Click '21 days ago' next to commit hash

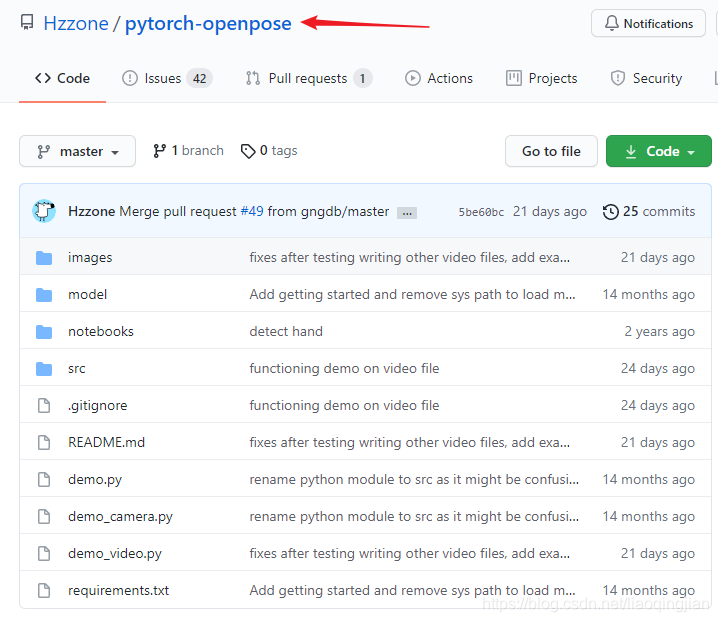[x=550, y=211]
